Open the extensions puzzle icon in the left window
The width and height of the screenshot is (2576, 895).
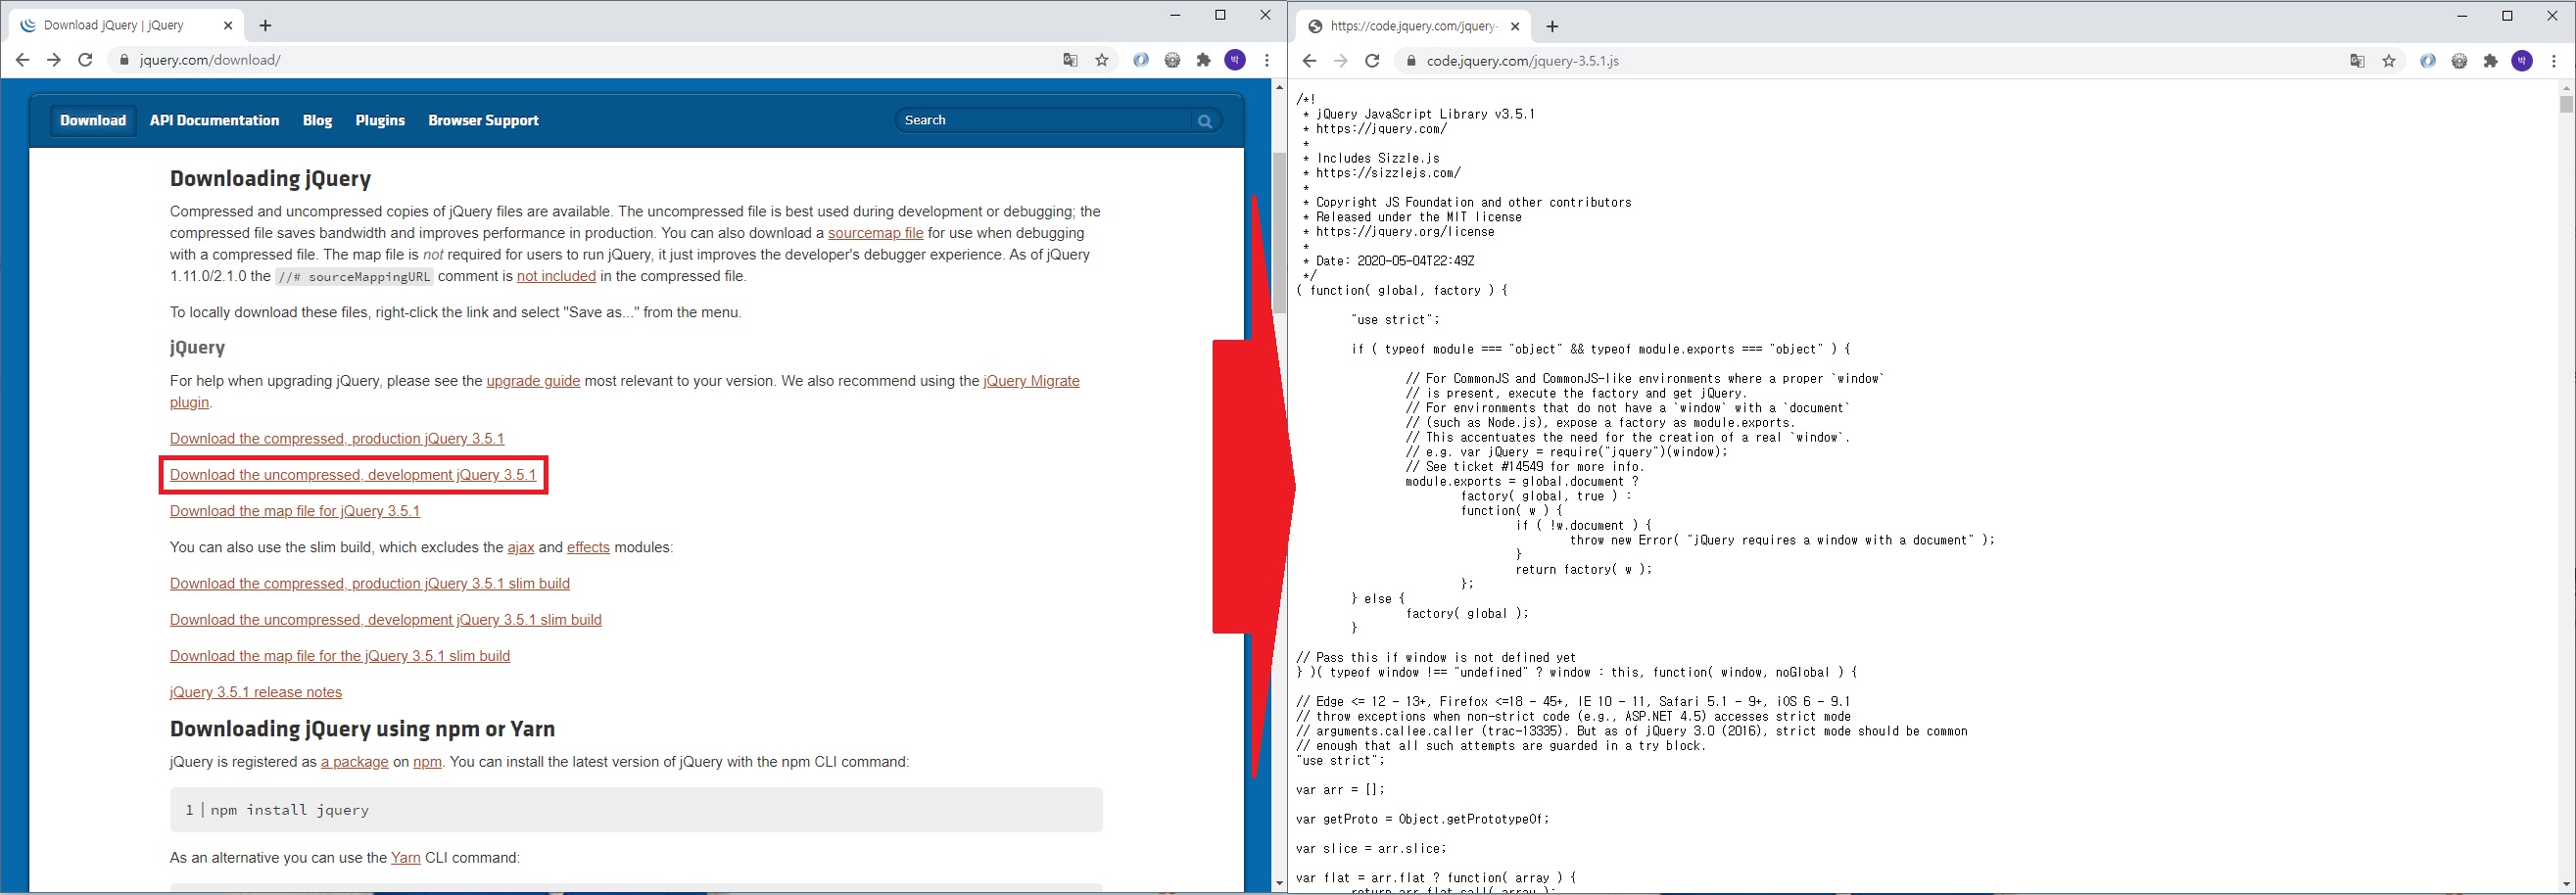click(x=1204, y=60)
